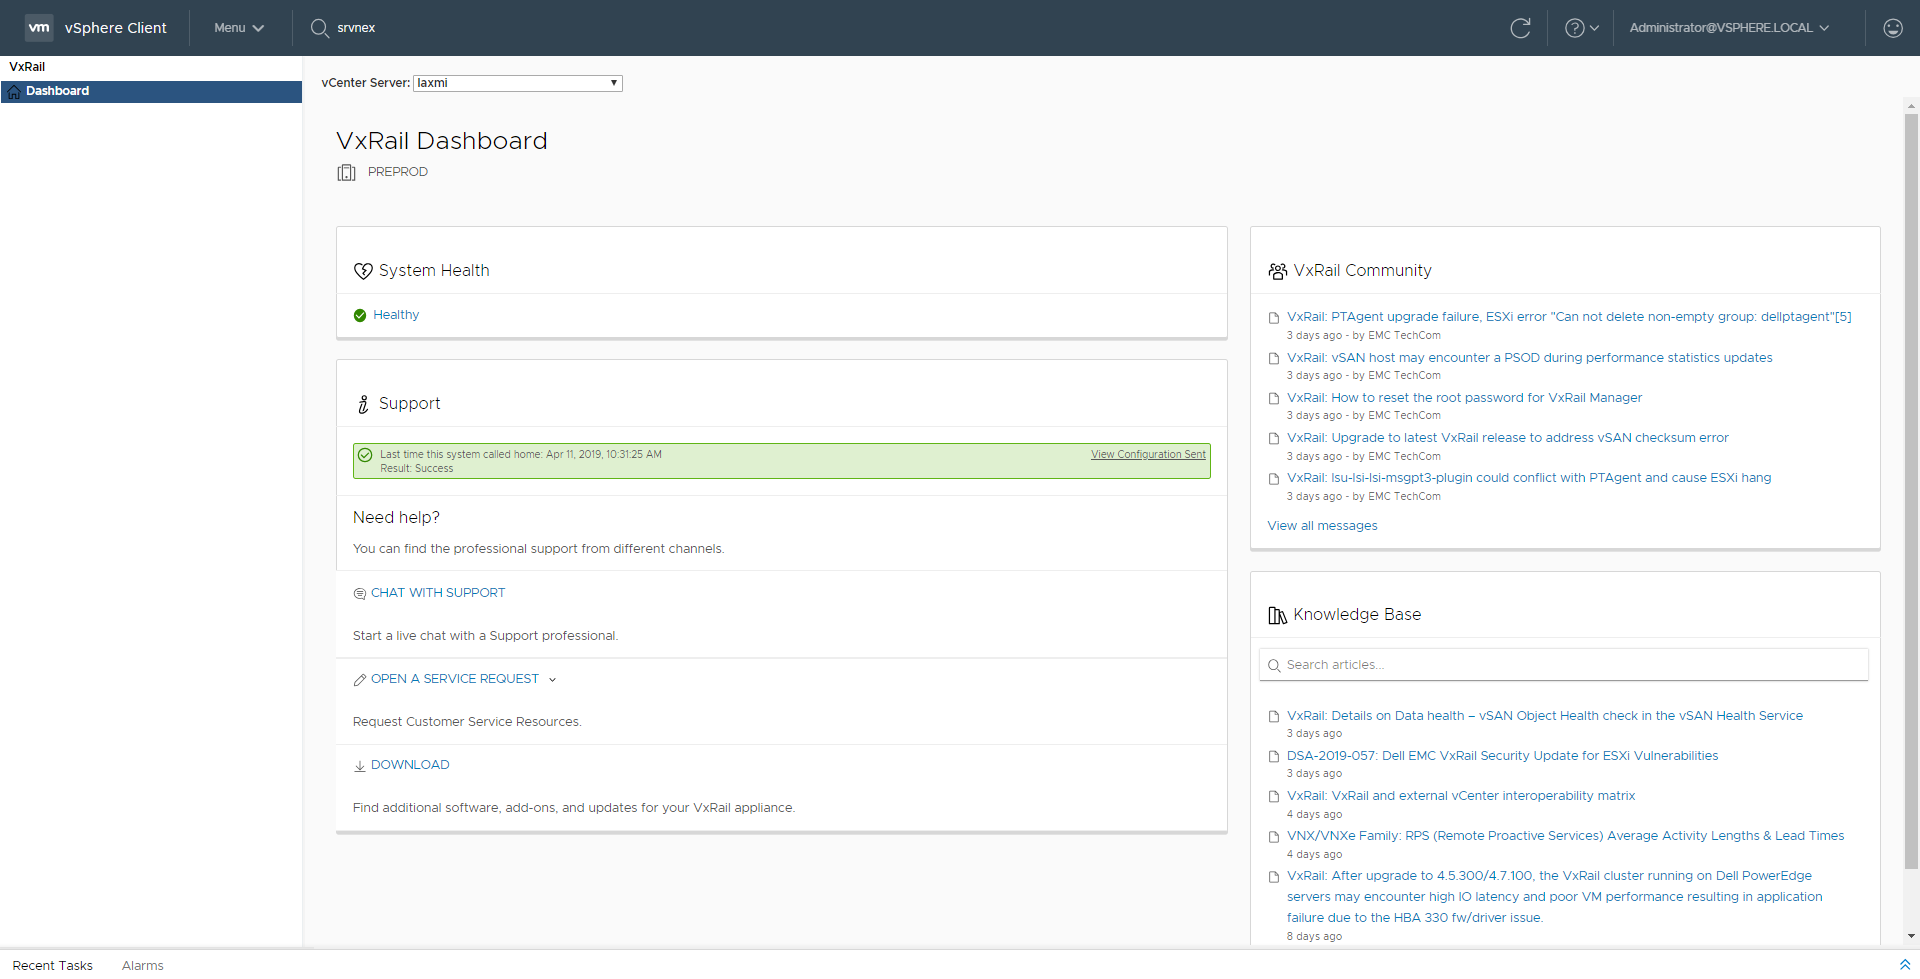
Task: Click the green Healthy status icon
Action: coord(360,315)
